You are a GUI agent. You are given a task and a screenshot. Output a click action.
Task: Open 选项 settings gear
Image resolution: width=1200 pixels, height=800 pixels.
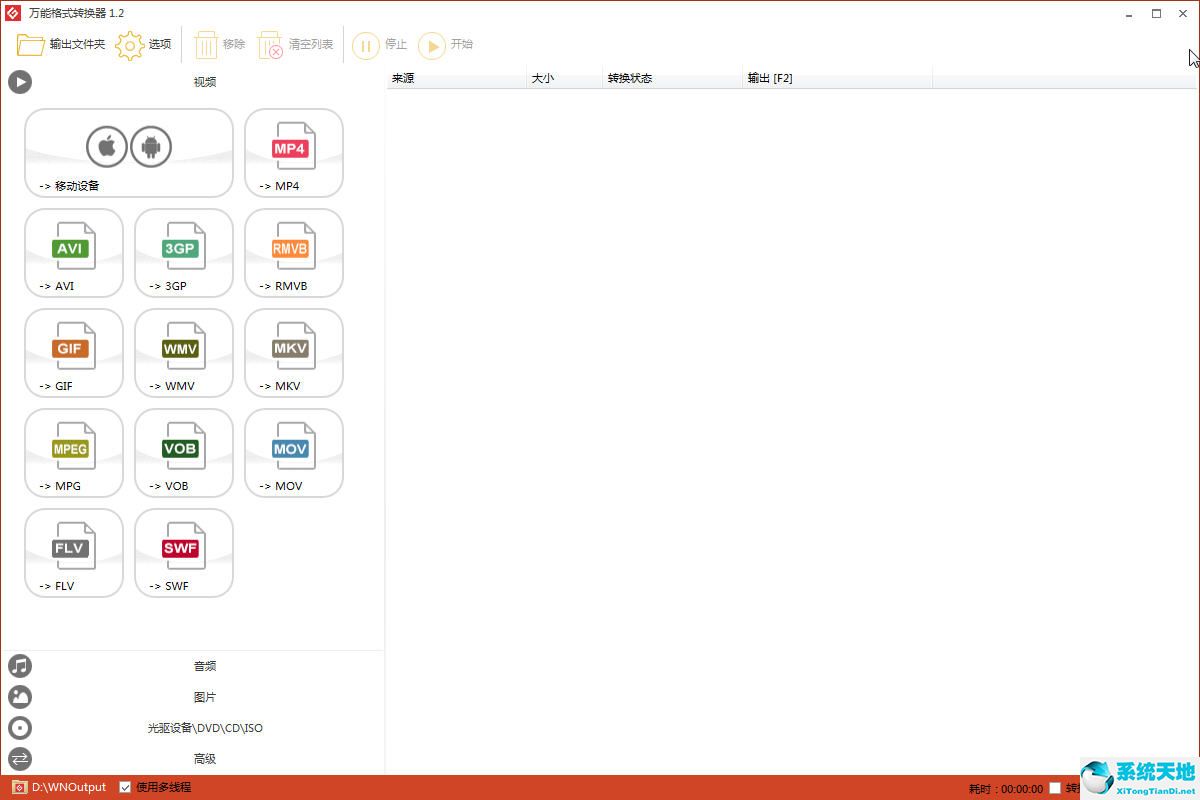tap(143, 45)
